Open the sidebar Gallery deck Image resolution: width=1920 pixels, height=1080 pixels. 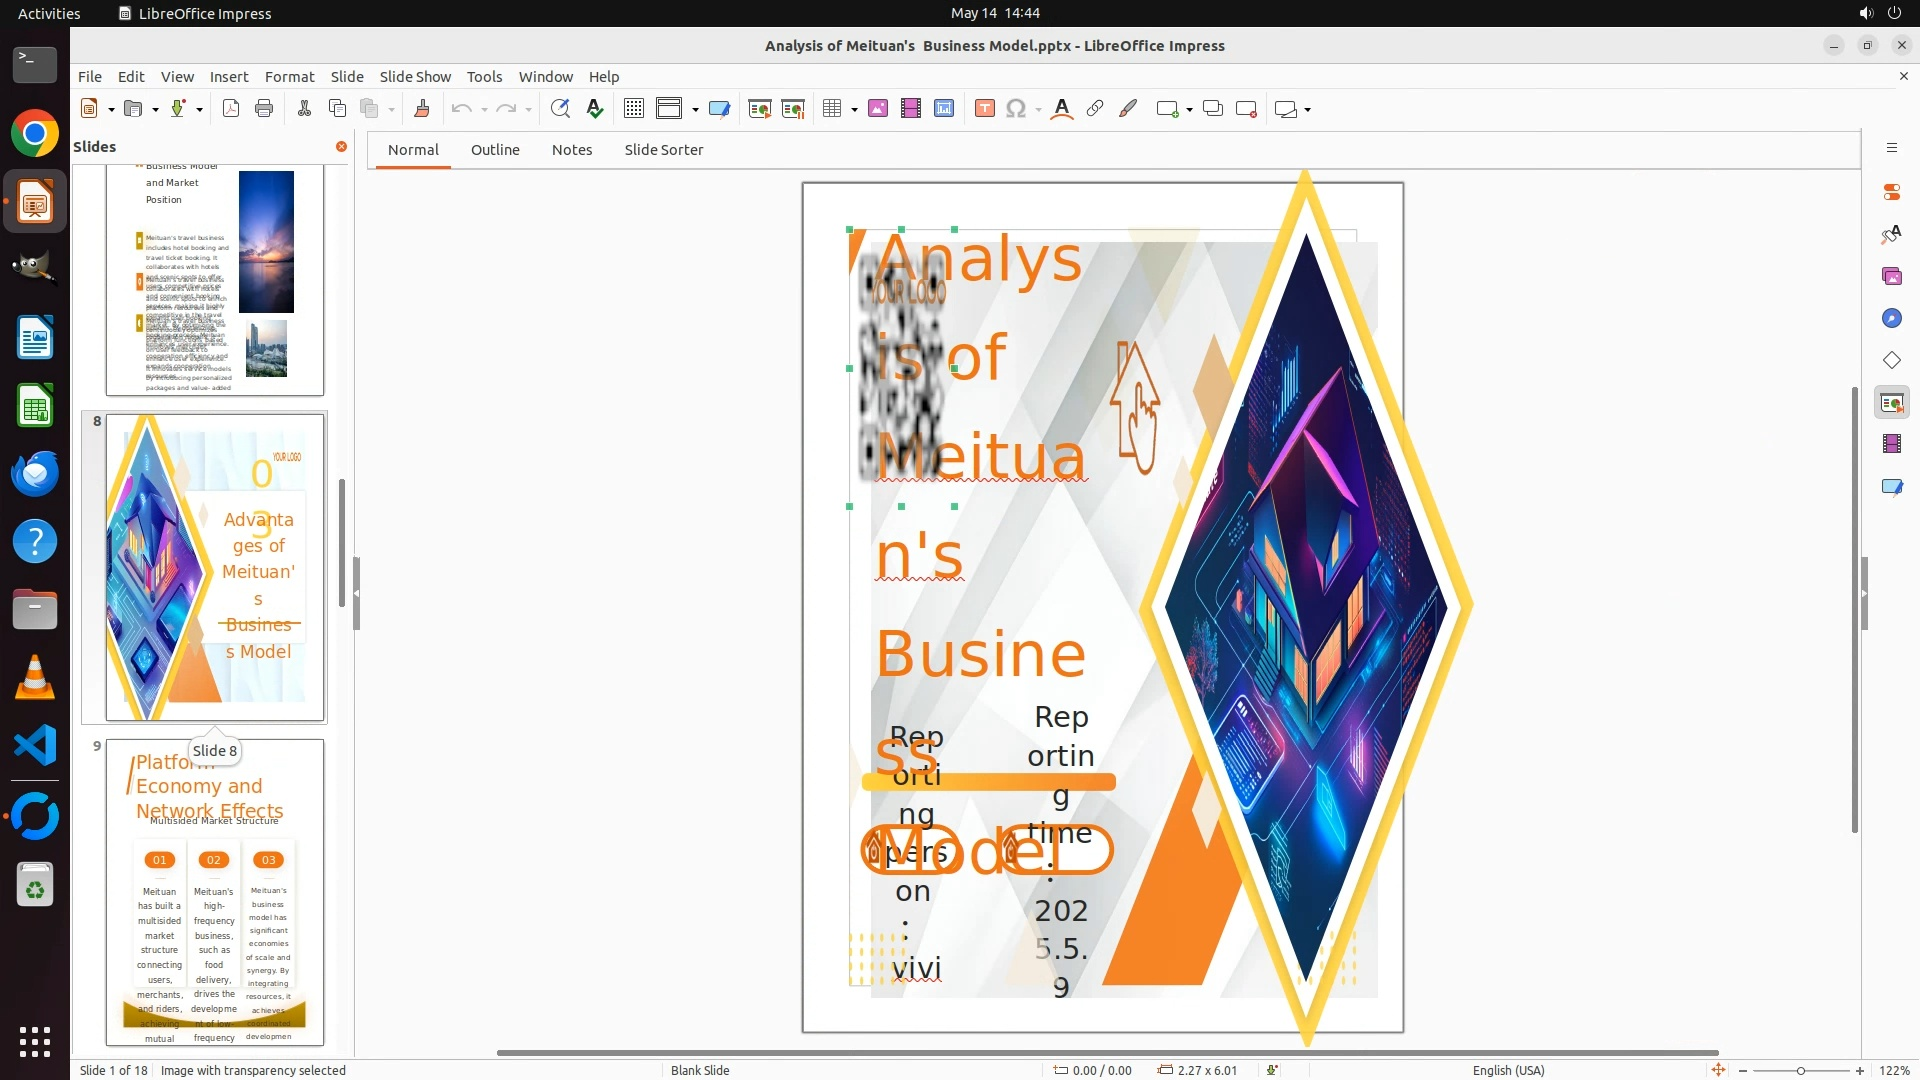(x=1891, y=277)
